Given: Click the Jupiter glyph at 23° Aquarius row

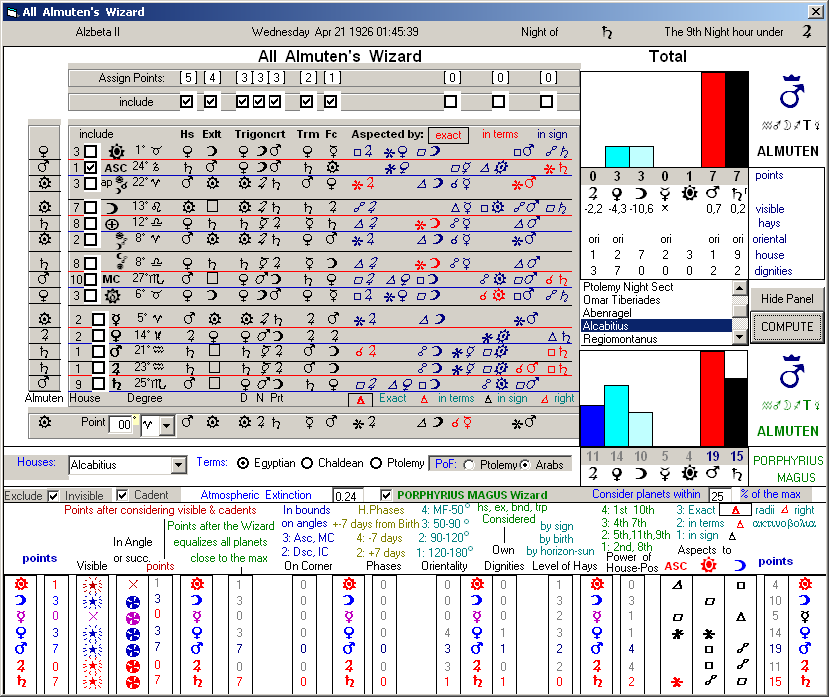Looking at the screenshot, I should (116, 368).
